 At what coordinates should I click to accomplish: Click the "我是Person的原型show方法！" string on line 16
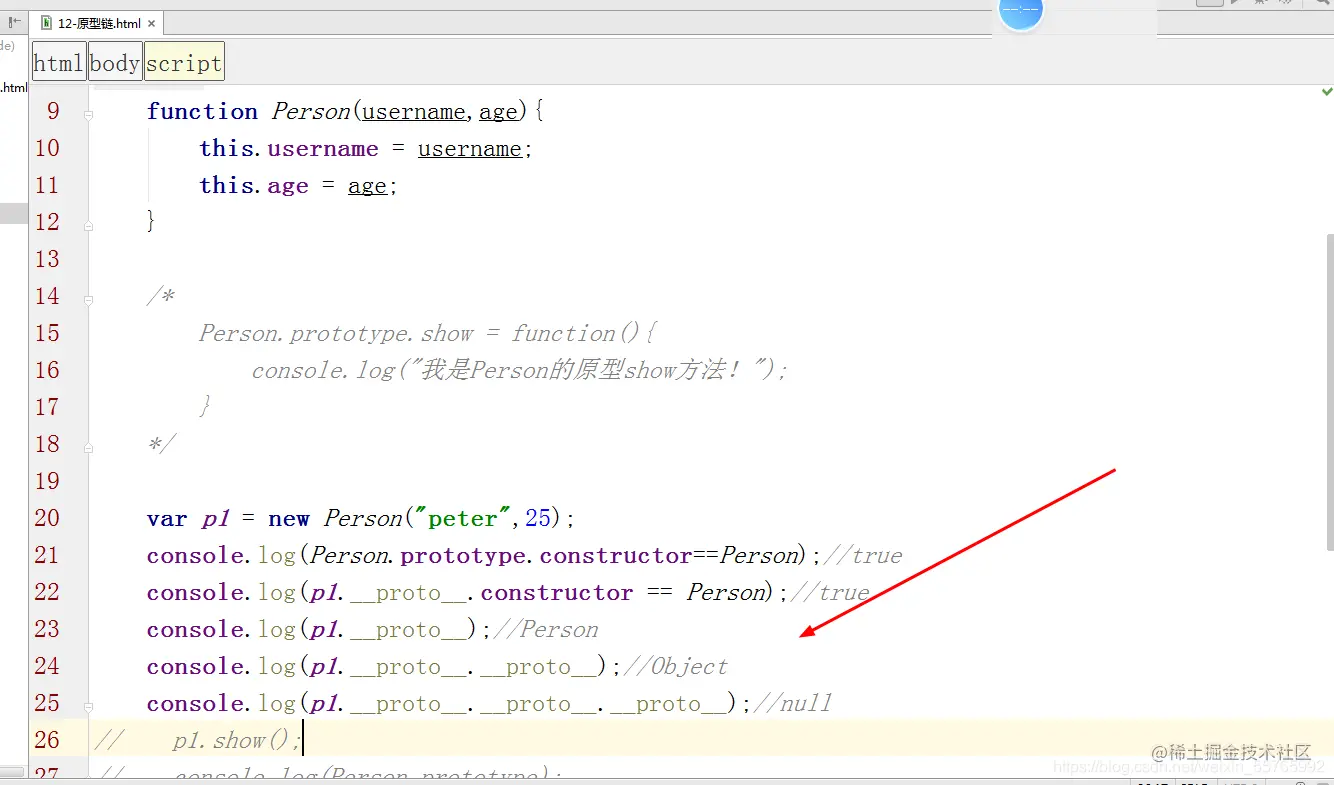pos(588,370)
